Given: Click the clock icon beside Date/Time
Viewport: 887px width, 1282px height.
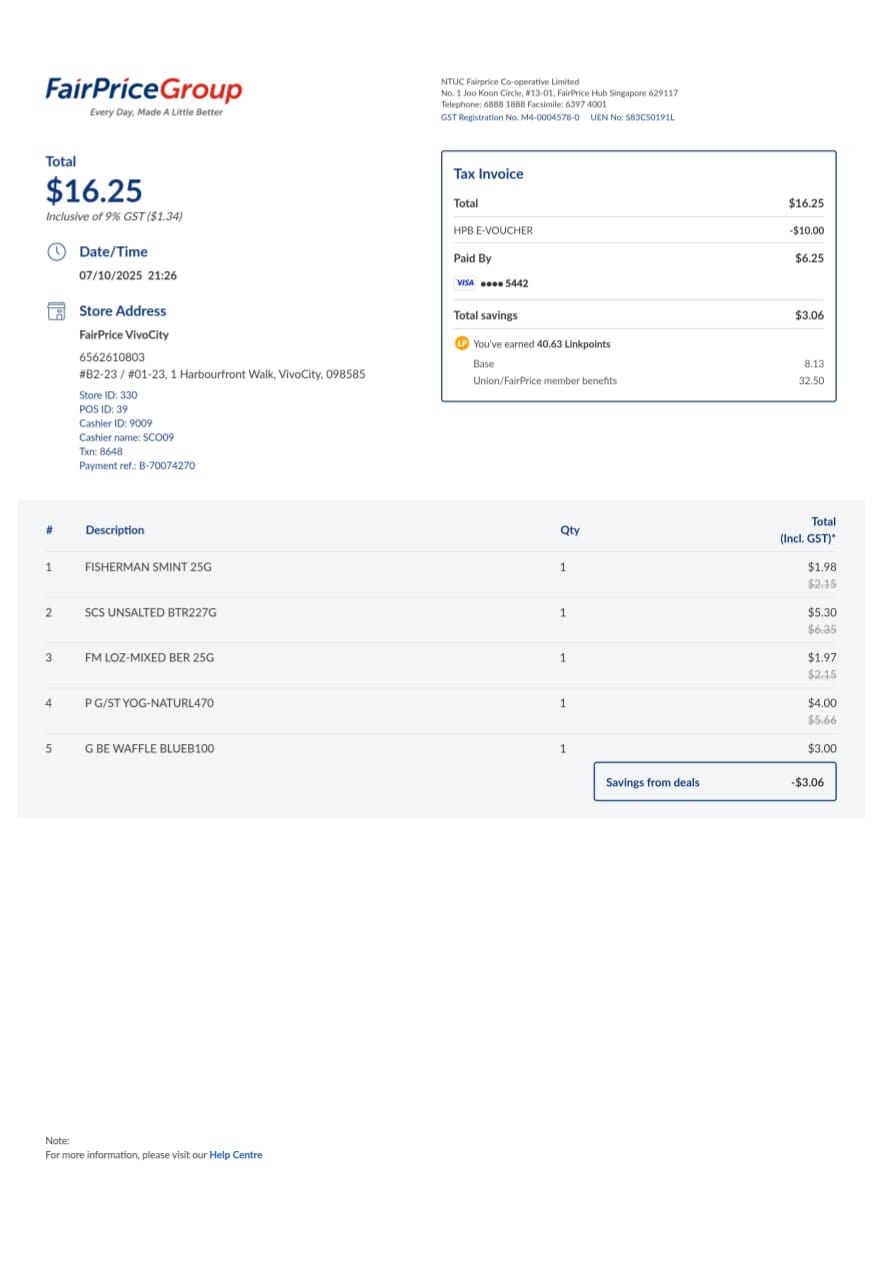Looking at the screenshot, I should pyautogui.click(x=57, y=252).
